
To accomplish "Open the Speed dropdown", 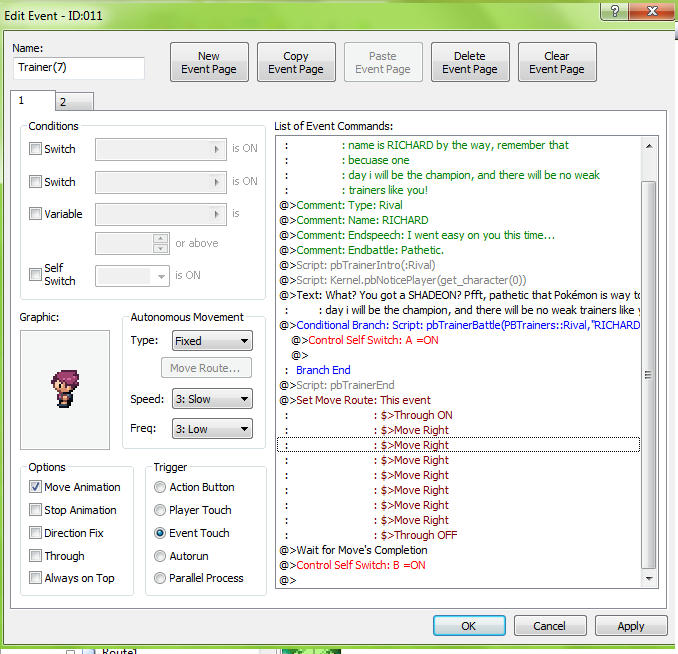I will tap(212, 399).
